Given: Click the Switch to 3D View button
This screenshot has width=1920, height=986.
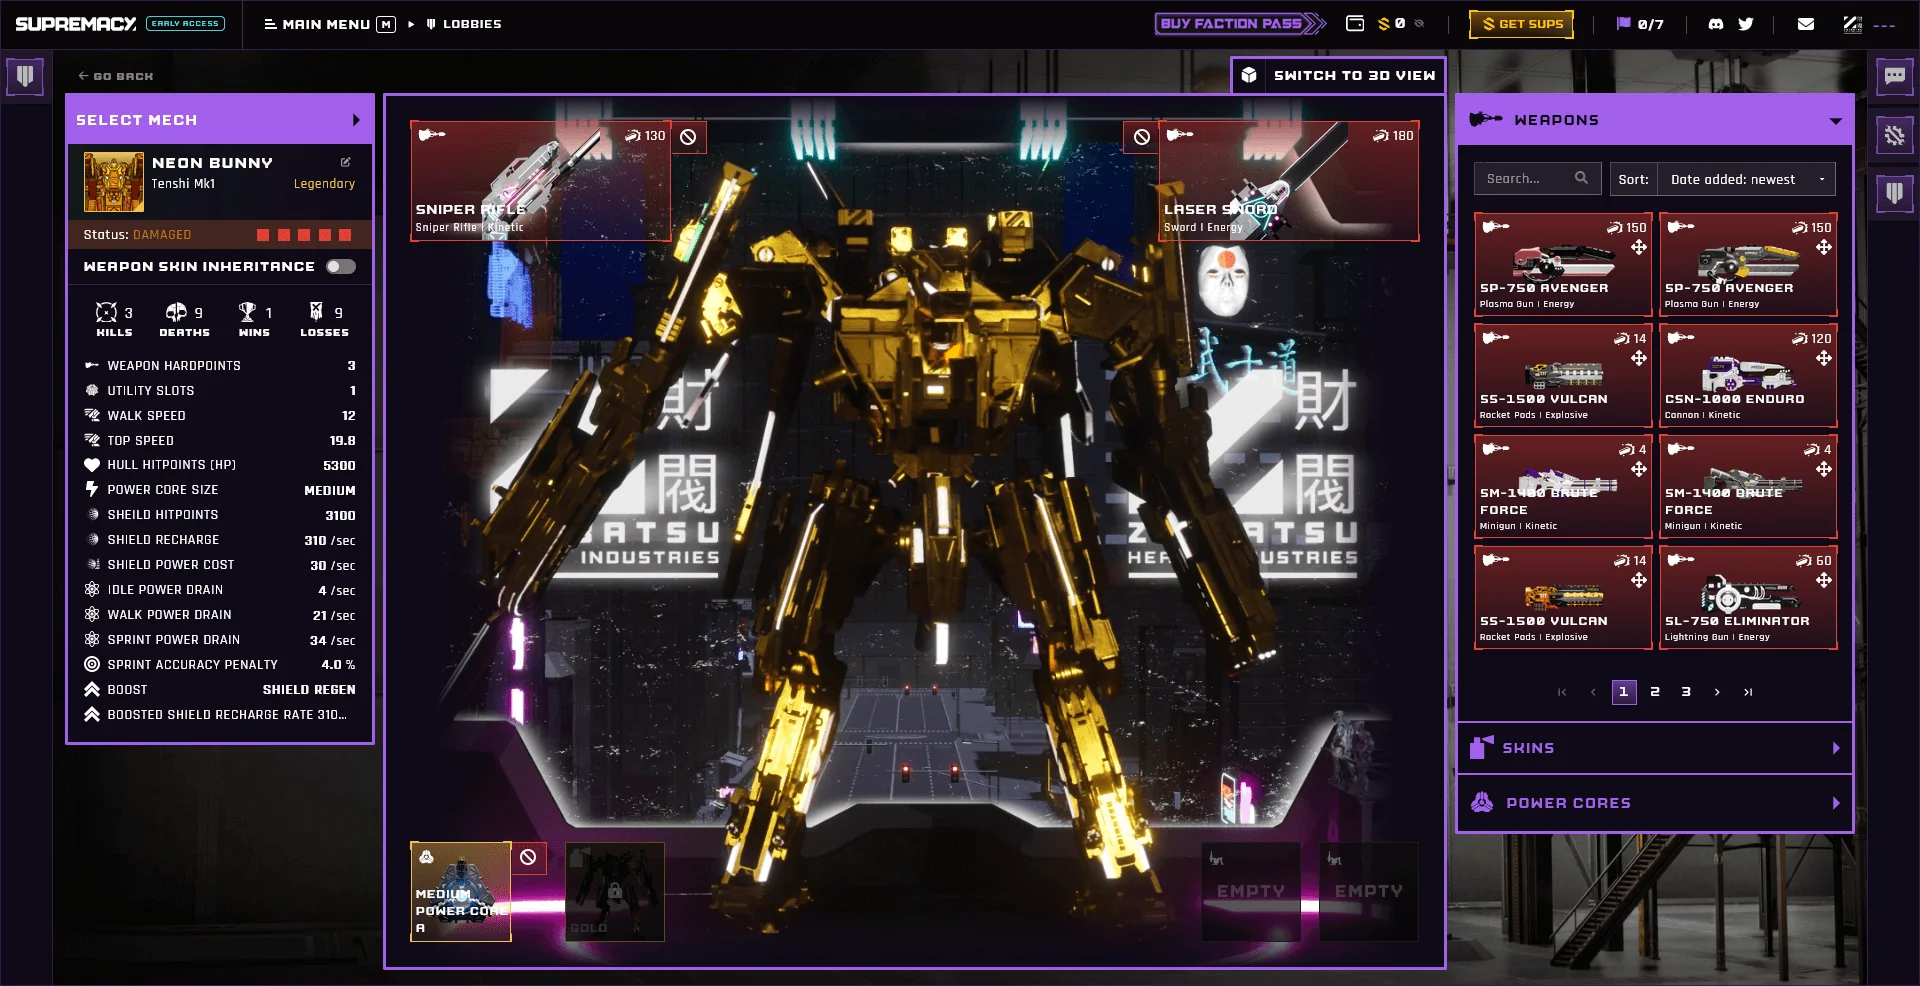Looking at the screenshot, I should pos(1339,75).
